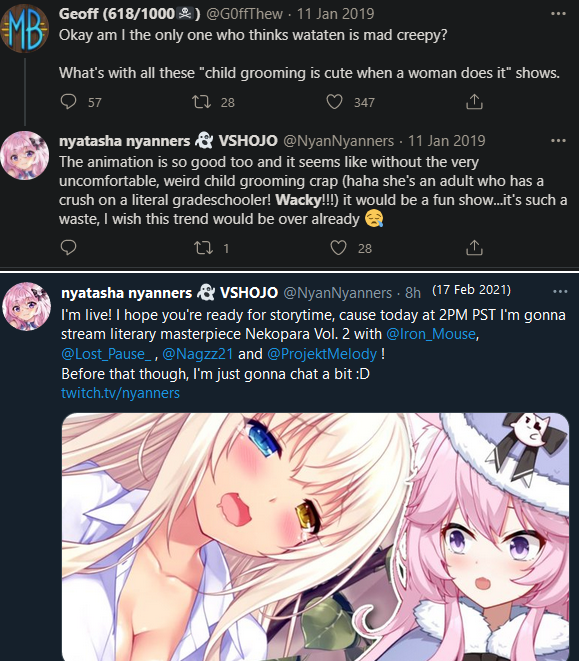The image size is (579, 661).
Task: Open nyanners' avatar on the 2019 reply
Action: tap(25, 156)
